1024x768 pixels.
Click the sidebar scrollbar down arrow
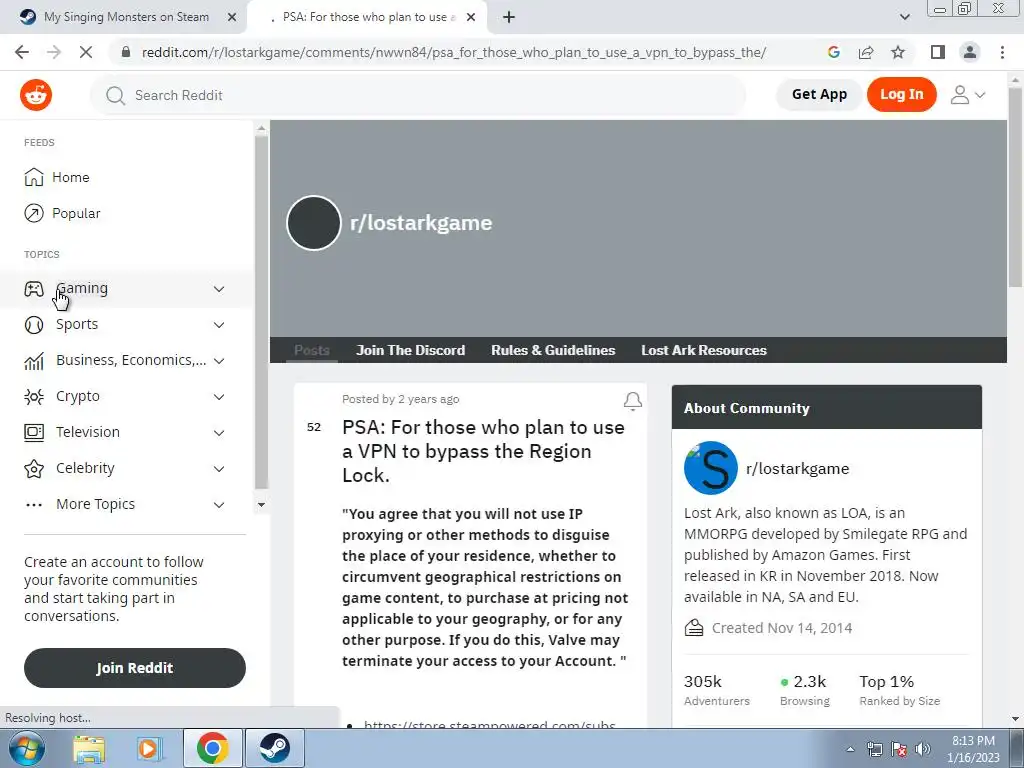pyautogui.click(x=261, y=504)
